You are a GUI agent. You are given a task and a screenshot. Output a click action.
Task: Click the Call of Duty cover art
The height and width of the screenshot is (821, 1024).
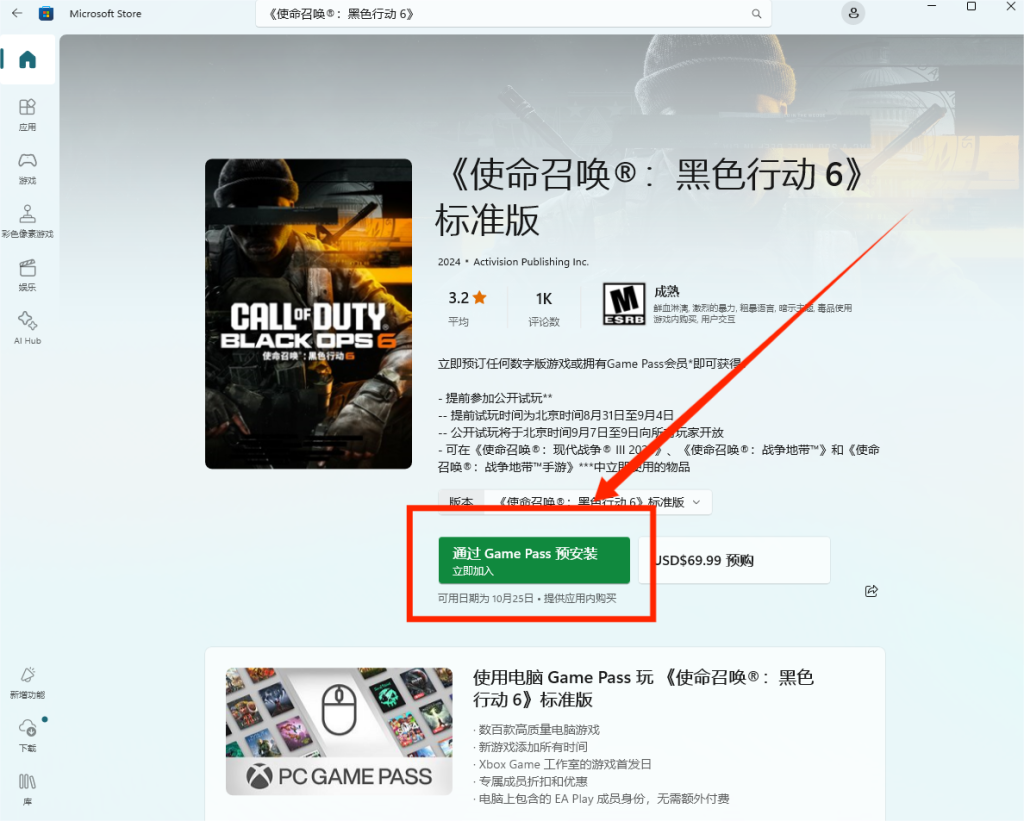308,314
